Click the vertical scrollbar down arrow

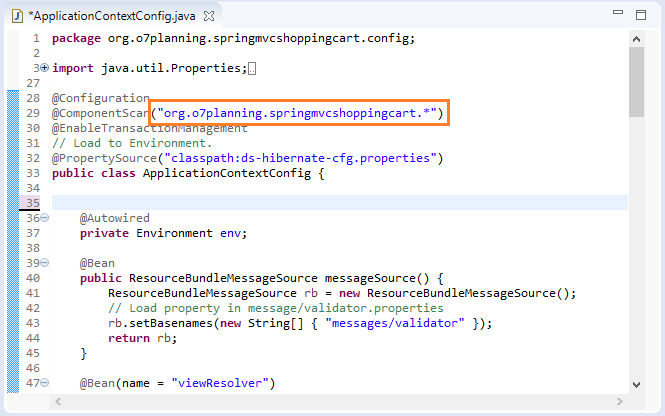636,385
